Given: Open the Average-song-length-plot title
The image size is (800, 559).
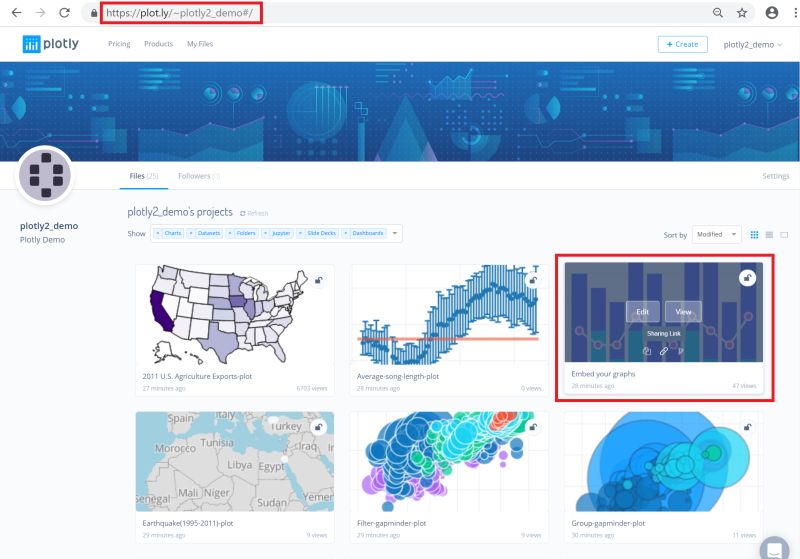Looking at the screenshot, I should click(x=398, y=376).
